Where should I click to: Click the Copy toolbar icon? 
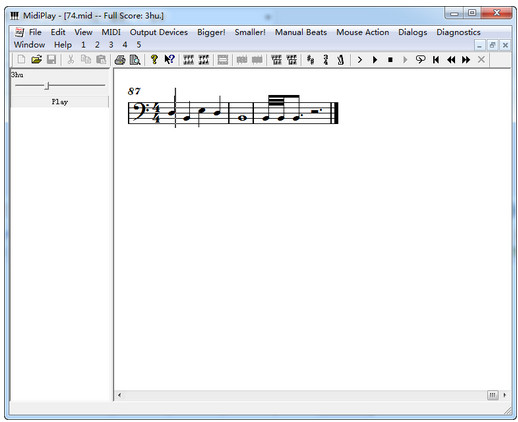pos(86,60)
